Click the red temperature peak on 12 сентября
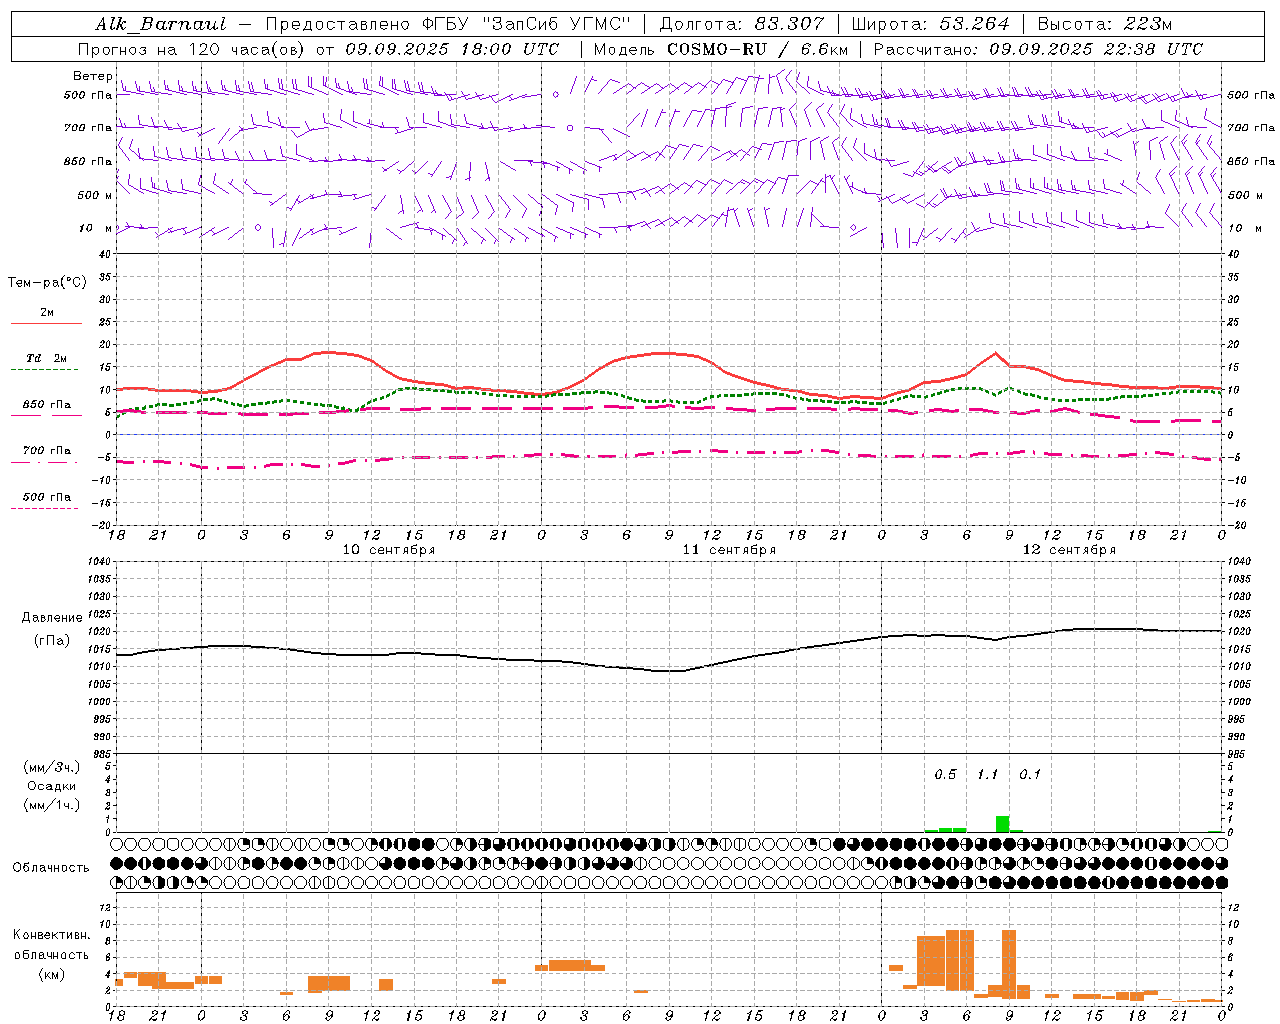The height and width of the screenshot is (1024, 1280). pyautogui.click(x=995, y=353)
